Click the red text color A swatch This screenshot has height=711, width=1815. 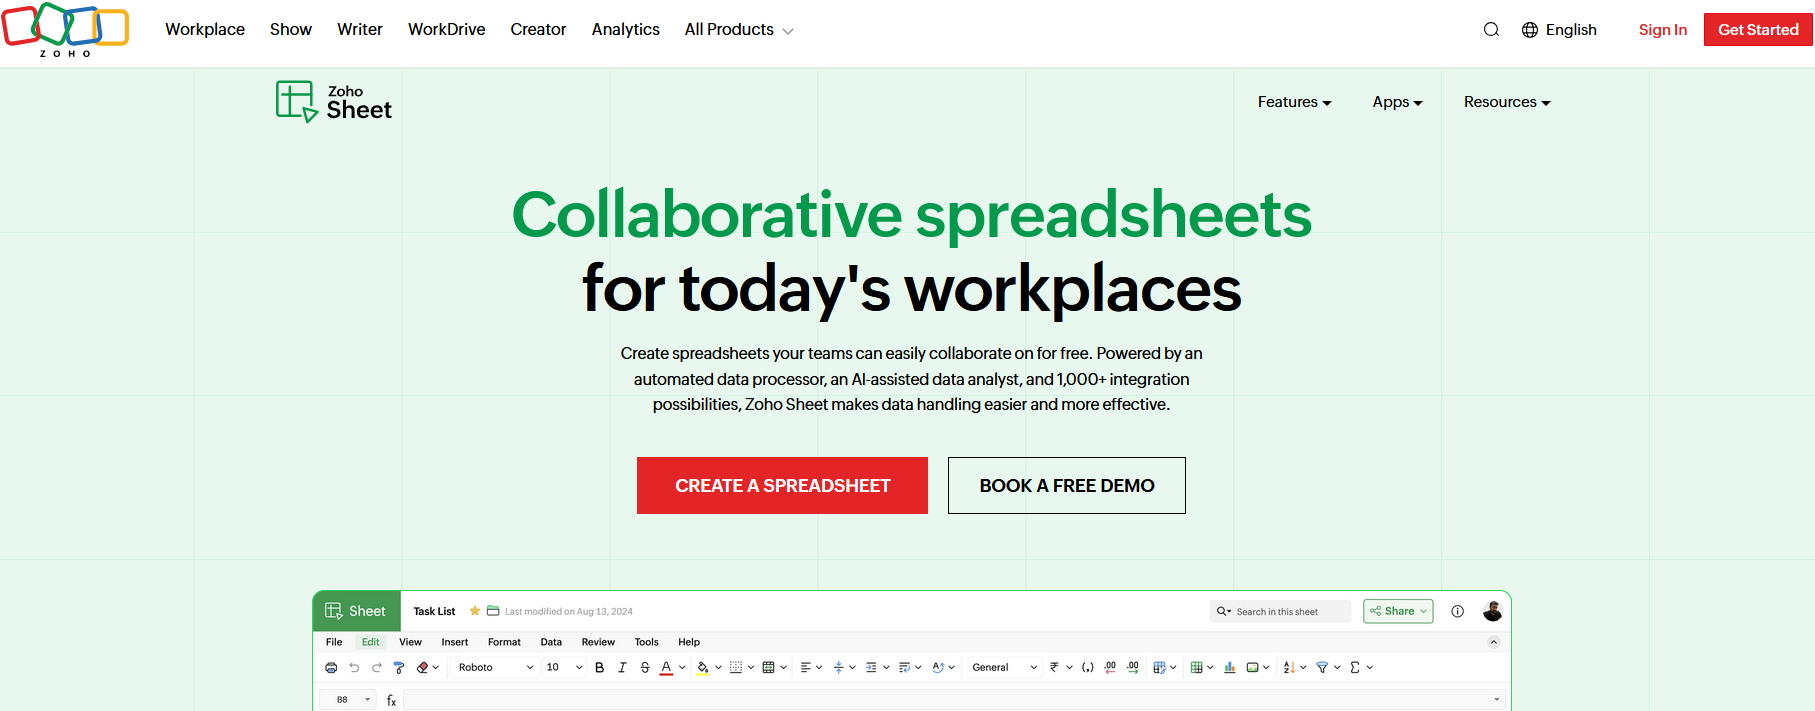coord(666,668)
